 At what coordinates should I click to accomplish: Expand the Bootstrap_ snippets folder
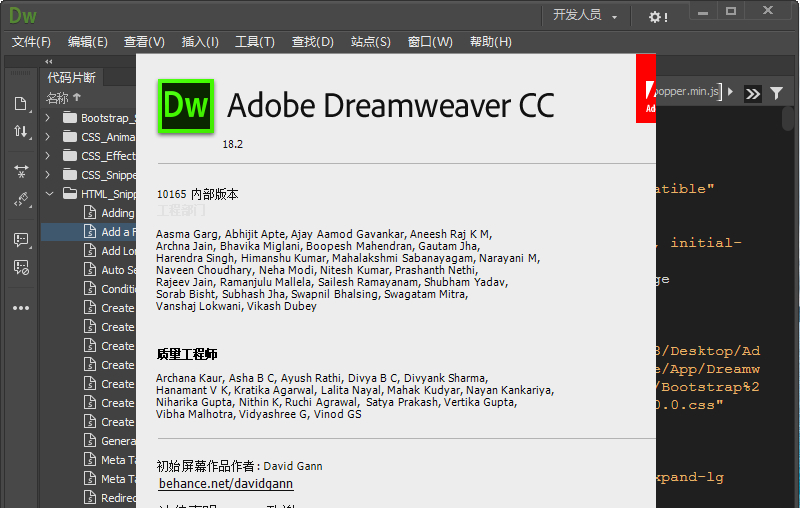click(x=48, y=118)
